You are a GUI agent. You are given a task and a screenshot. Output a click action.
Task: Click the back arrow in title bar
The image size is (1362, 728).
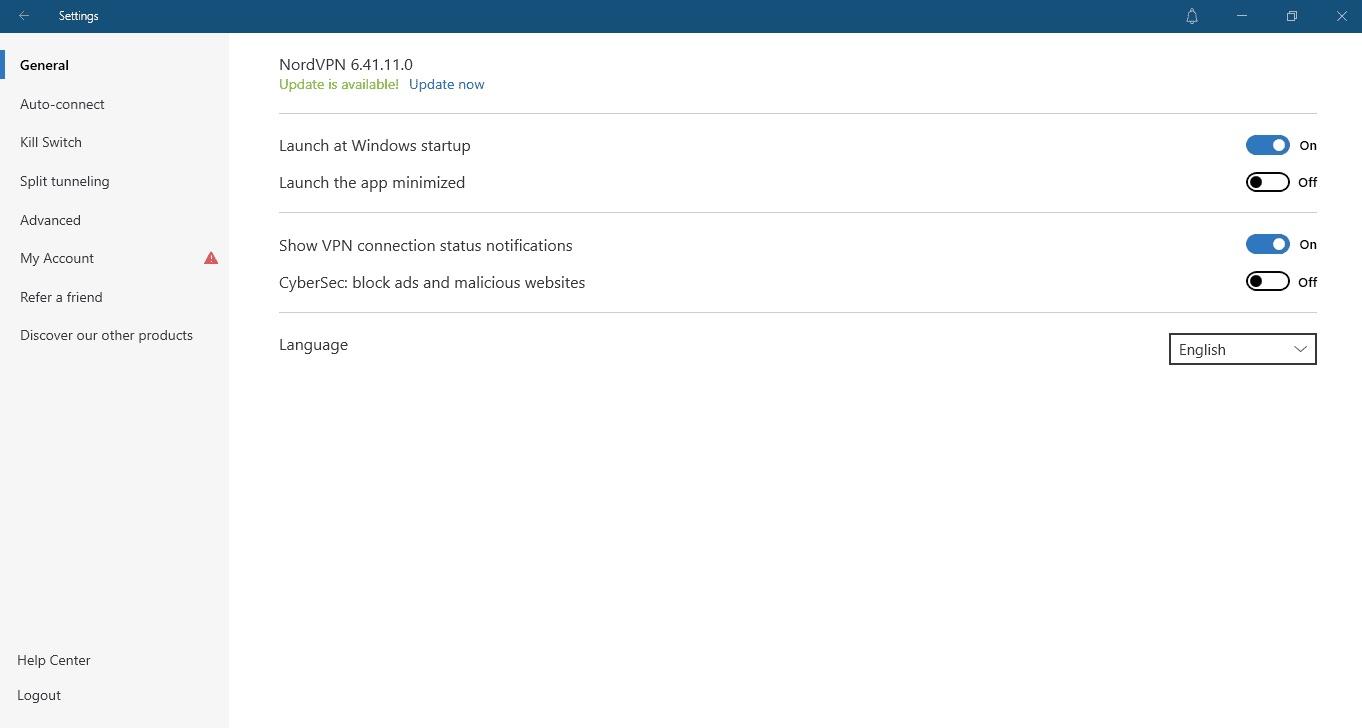point(24,16)
